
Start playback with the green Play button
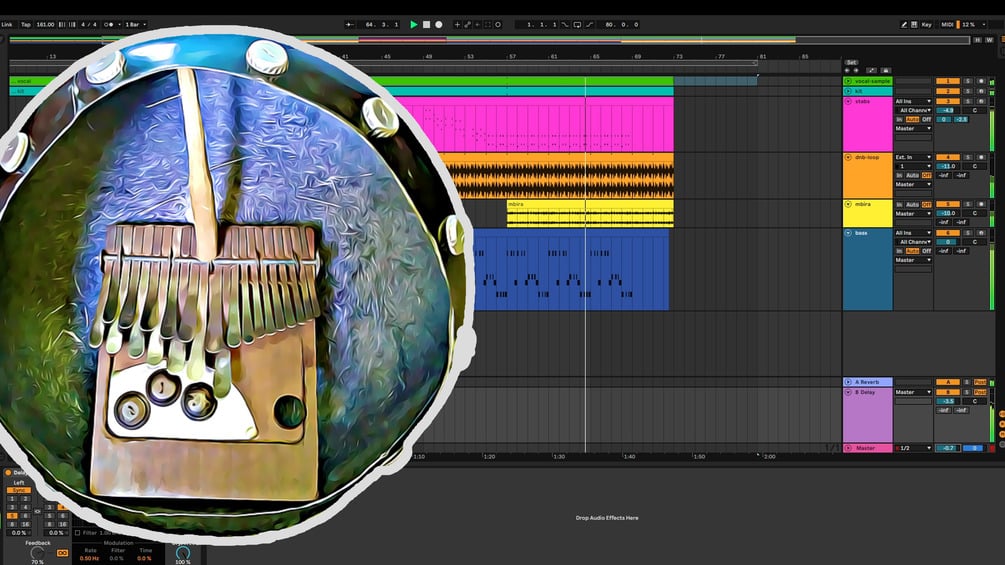pos(413,24)
